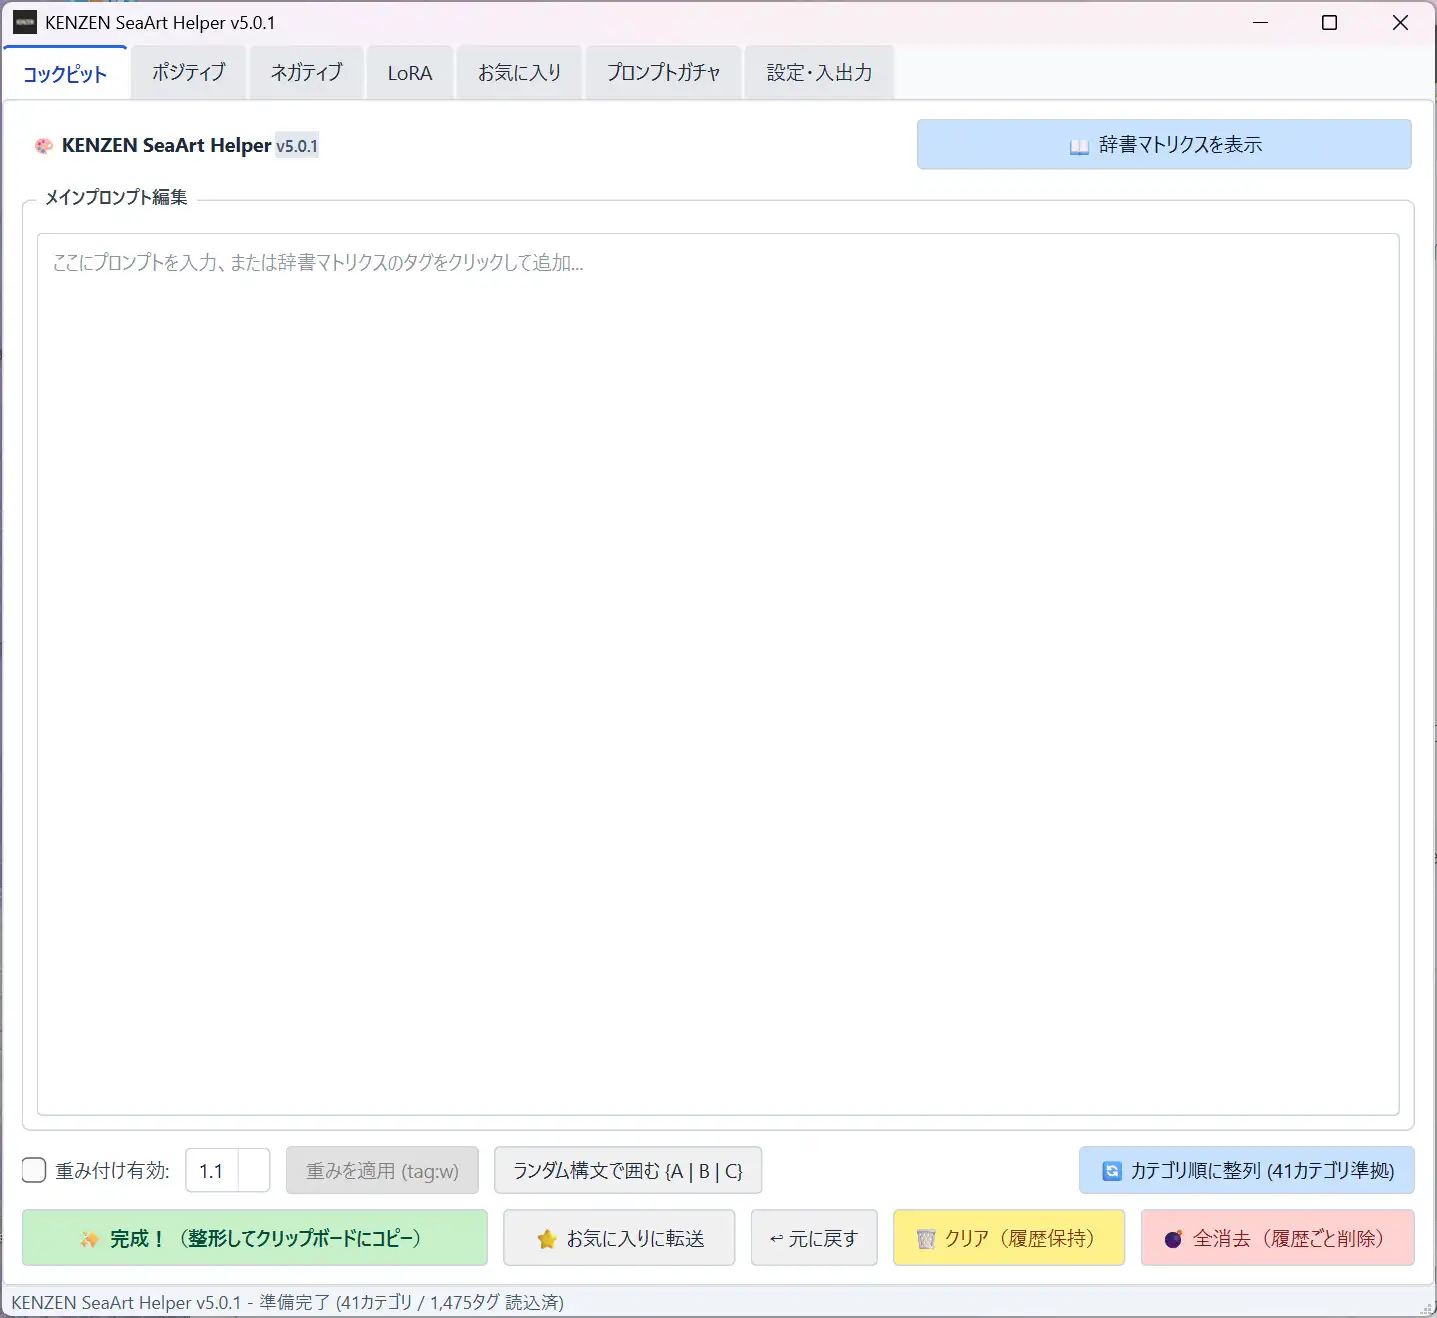Click the resize grip at window corner

1427,1308
